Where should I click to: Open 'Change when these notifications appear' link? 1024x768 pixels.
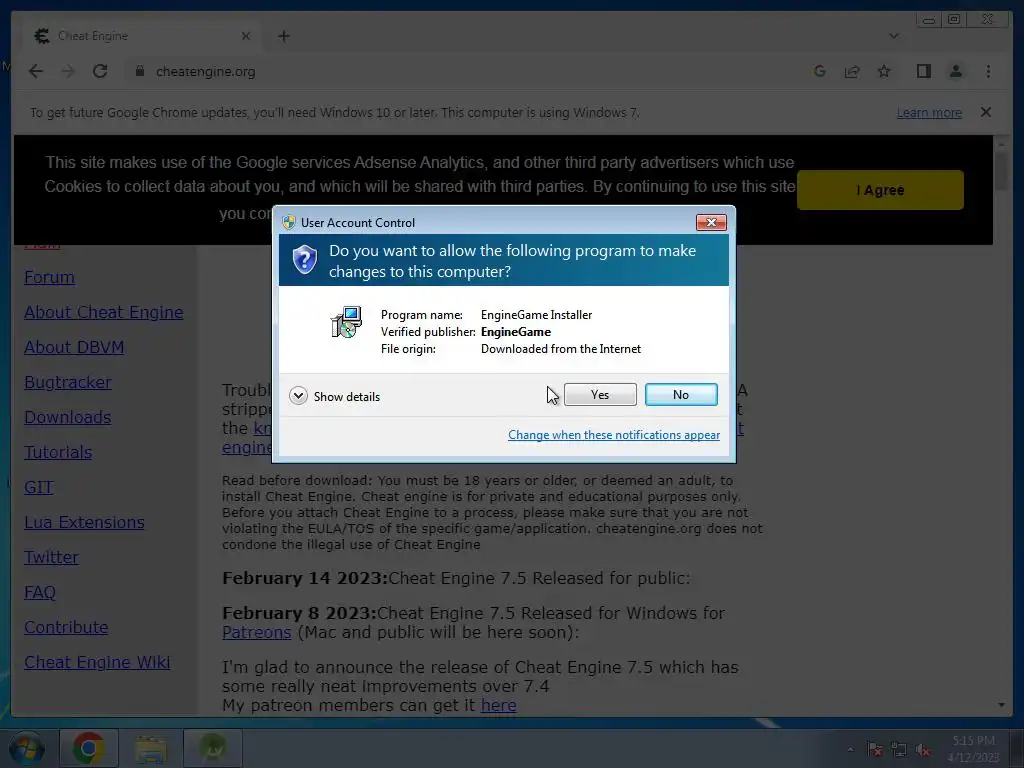click(614, 435)
